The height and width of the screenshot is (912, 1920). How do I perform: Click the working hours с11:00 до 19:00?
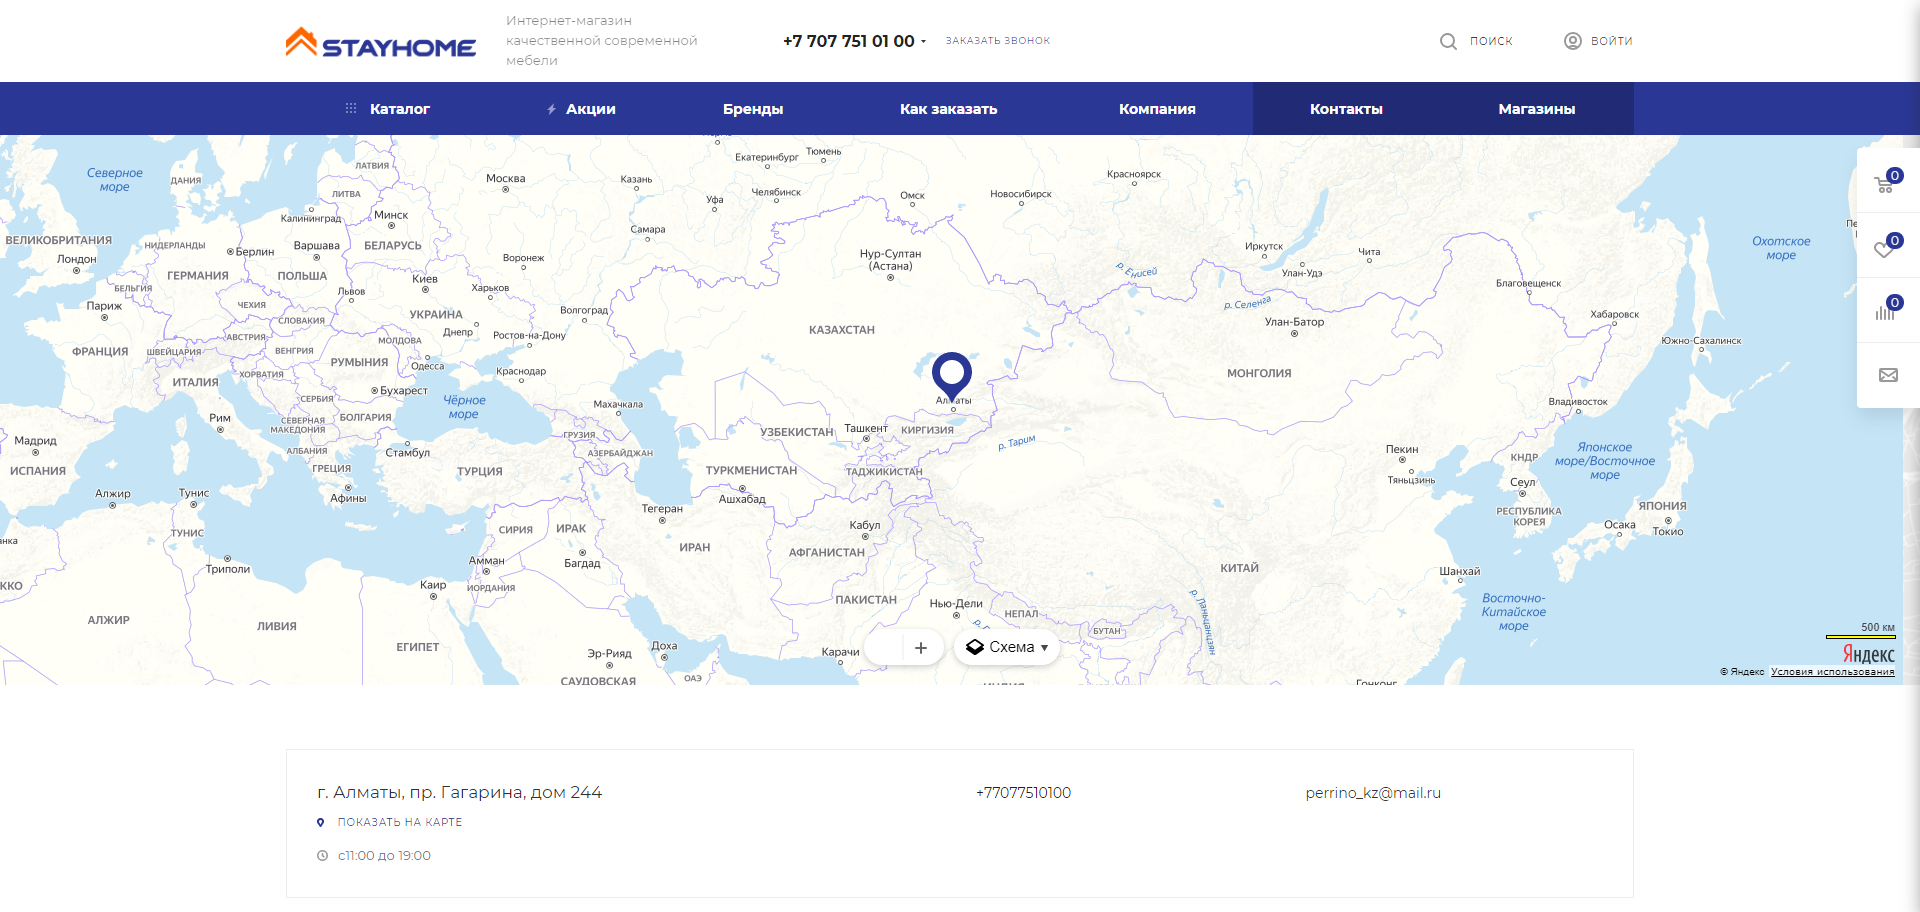point(384,856)
